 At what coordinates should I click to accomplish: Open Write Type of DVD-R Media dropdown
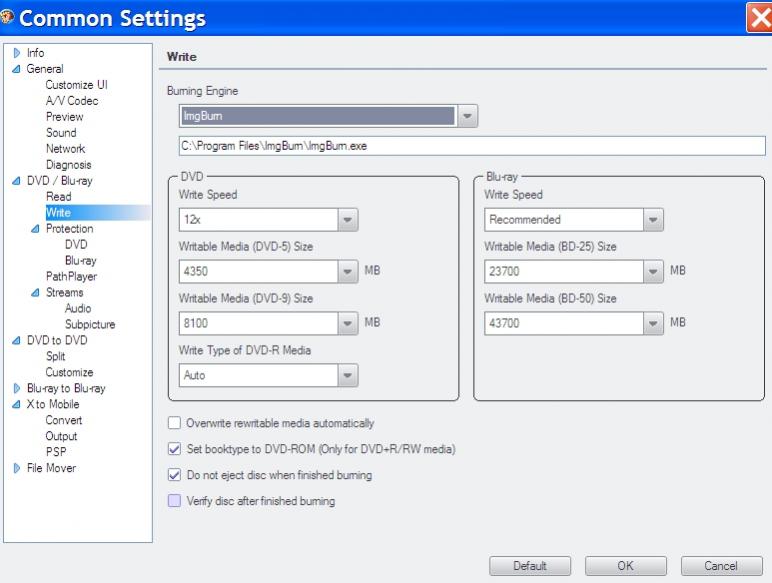[348, 375]
